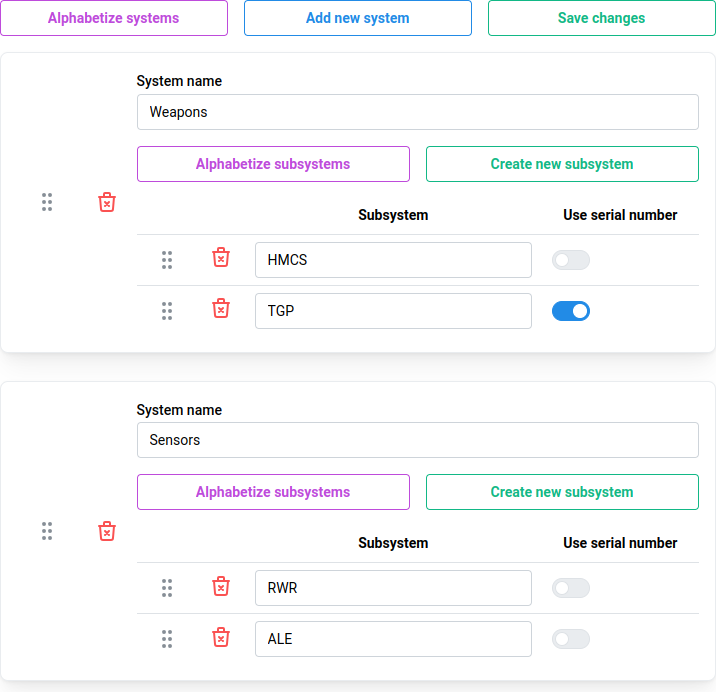Click the drag handle for Sensors system

(47, 531)
